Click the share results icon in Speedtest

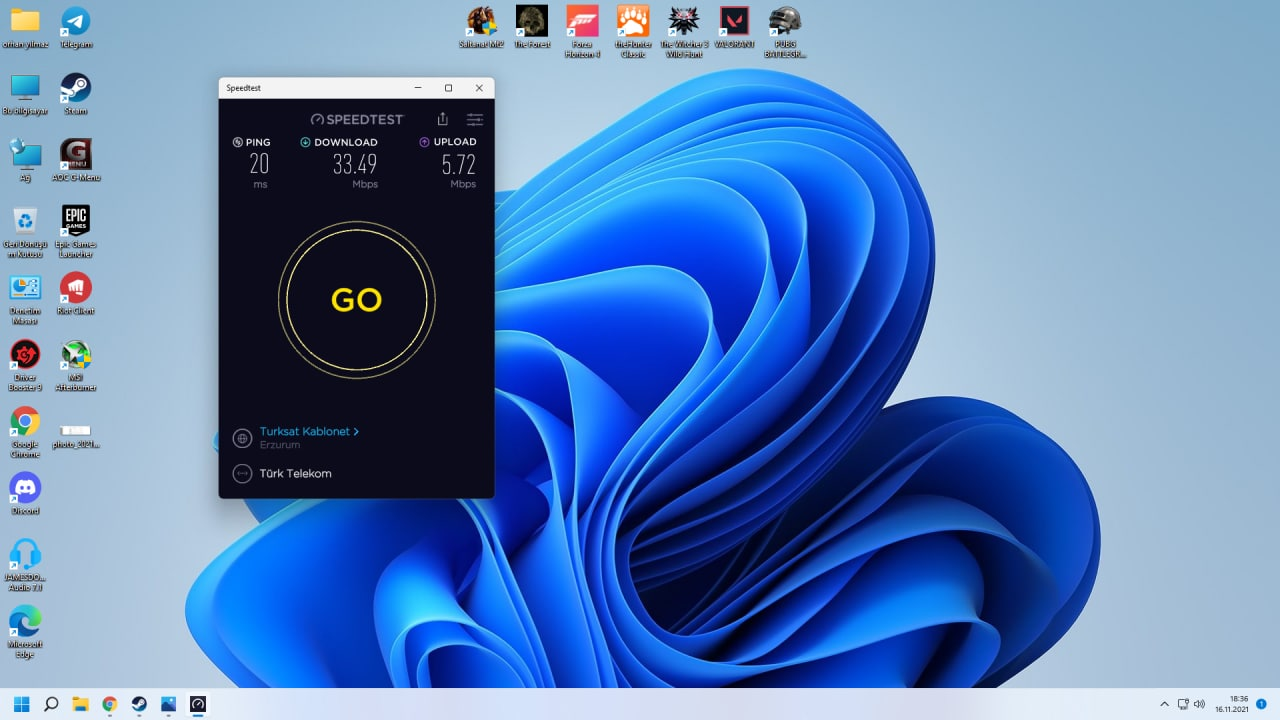click(x=443, y=119)
